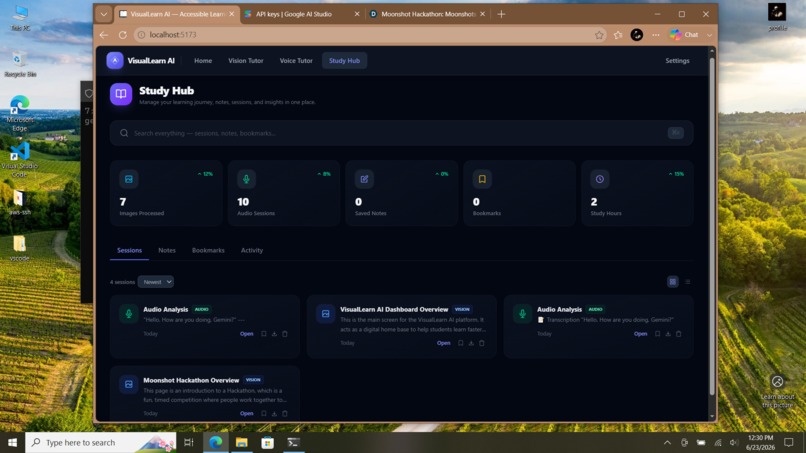Switch to the Activity tab
The image size is (806, 453).
click(x=252, y=250)
